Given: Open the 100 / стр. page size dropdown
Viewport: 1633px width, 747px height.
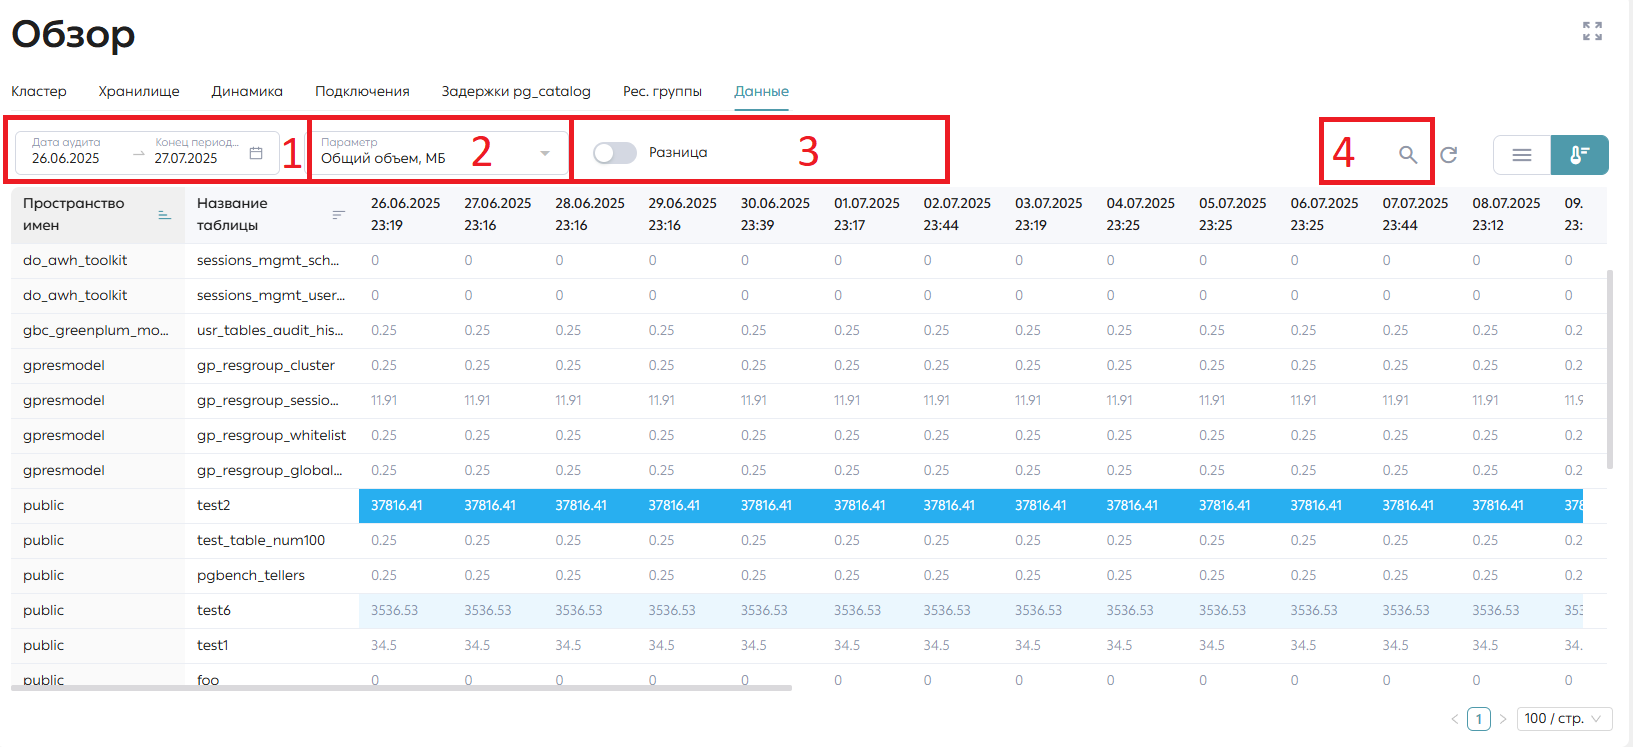Looking at the screenshot, I should point(1564,719).
